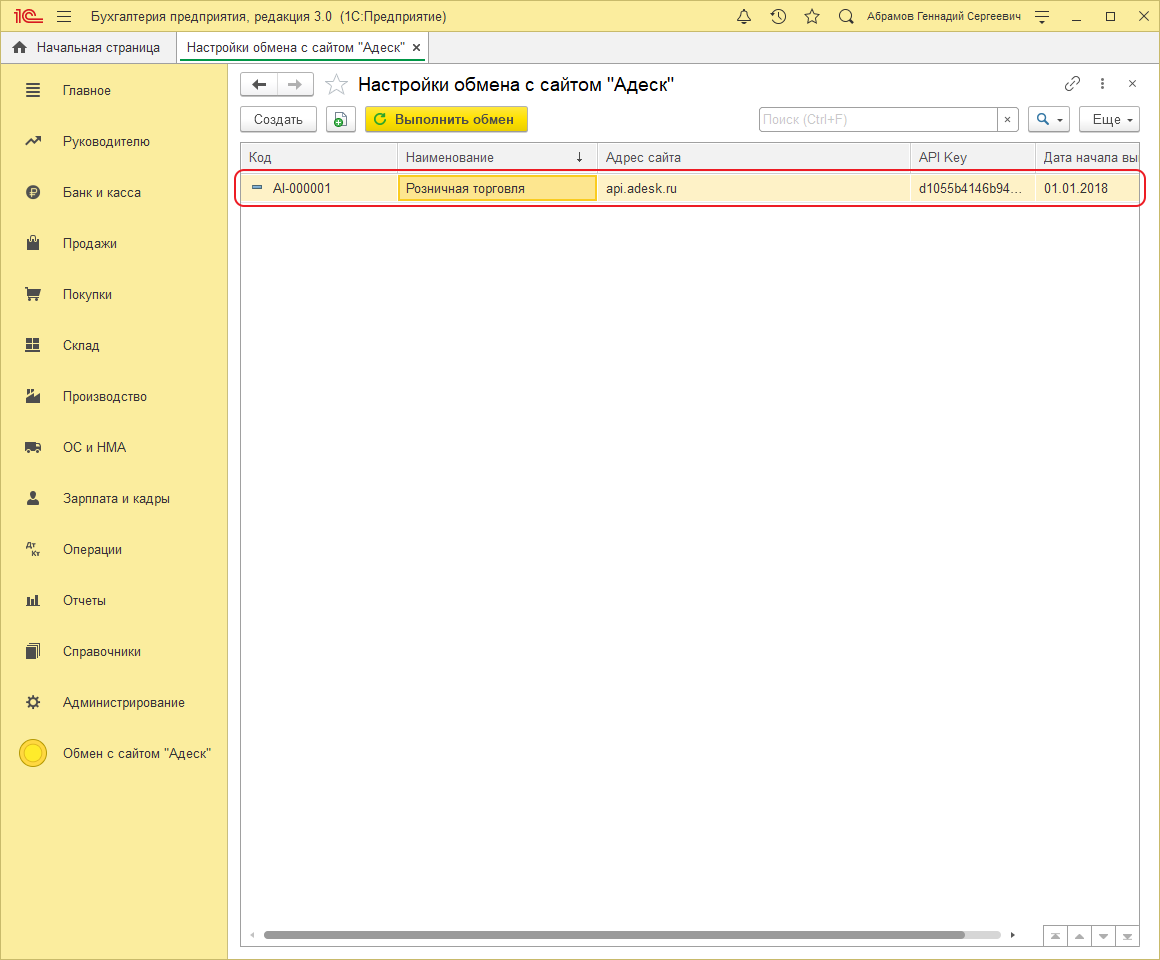Click the horizontal scrollbar thumb
Viewport: 1160px width, 960px height.
pos(614,935)
